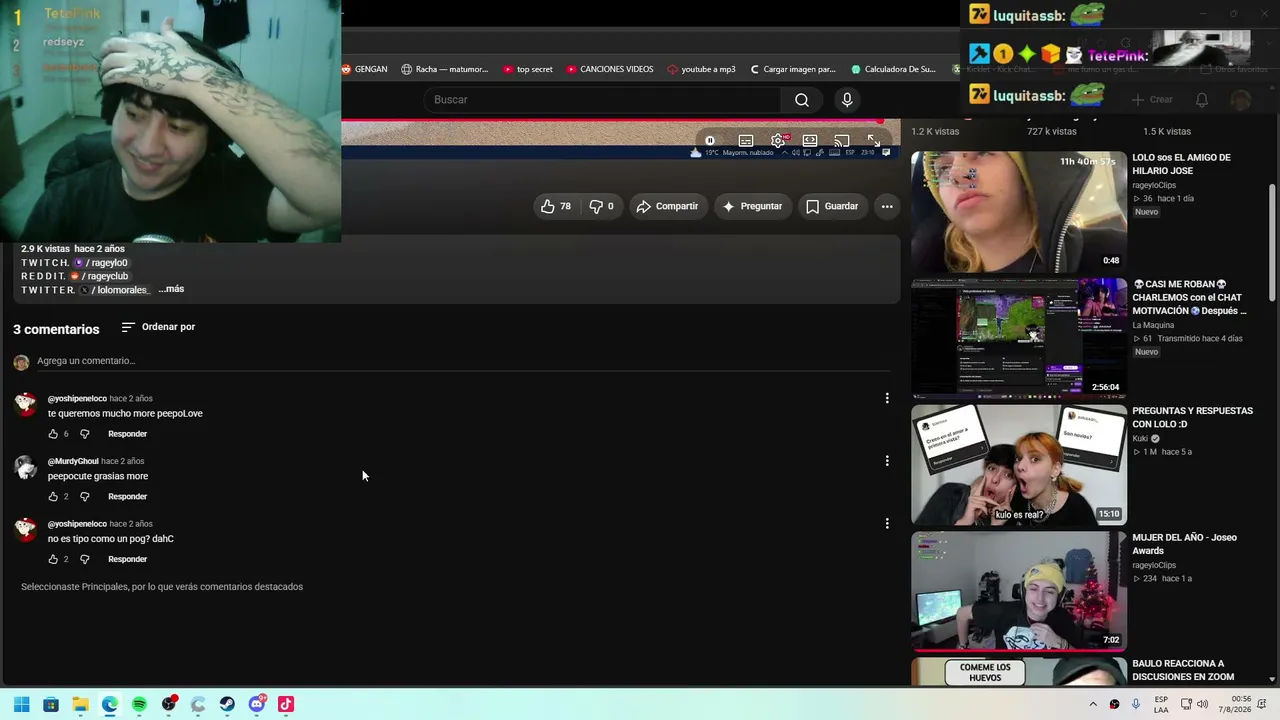Screen dimensions: 1280x720
Task: Open options for @MurdyGhoul's comment
Action: click(x=887, y=461)
